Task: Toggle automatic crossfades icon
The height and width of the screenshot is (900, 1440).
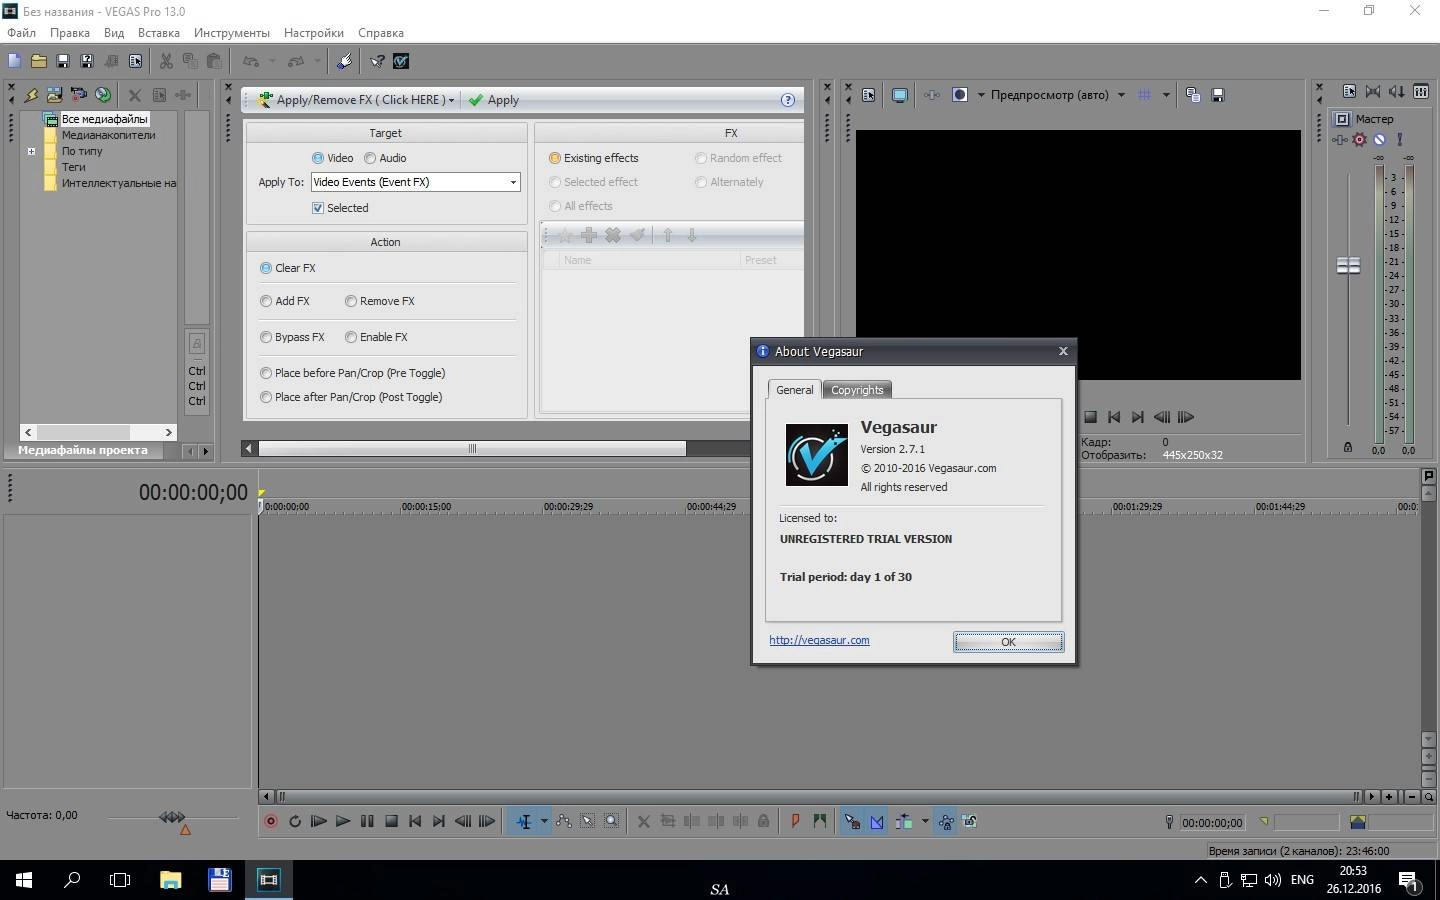Action: click(x=877, y=821)
